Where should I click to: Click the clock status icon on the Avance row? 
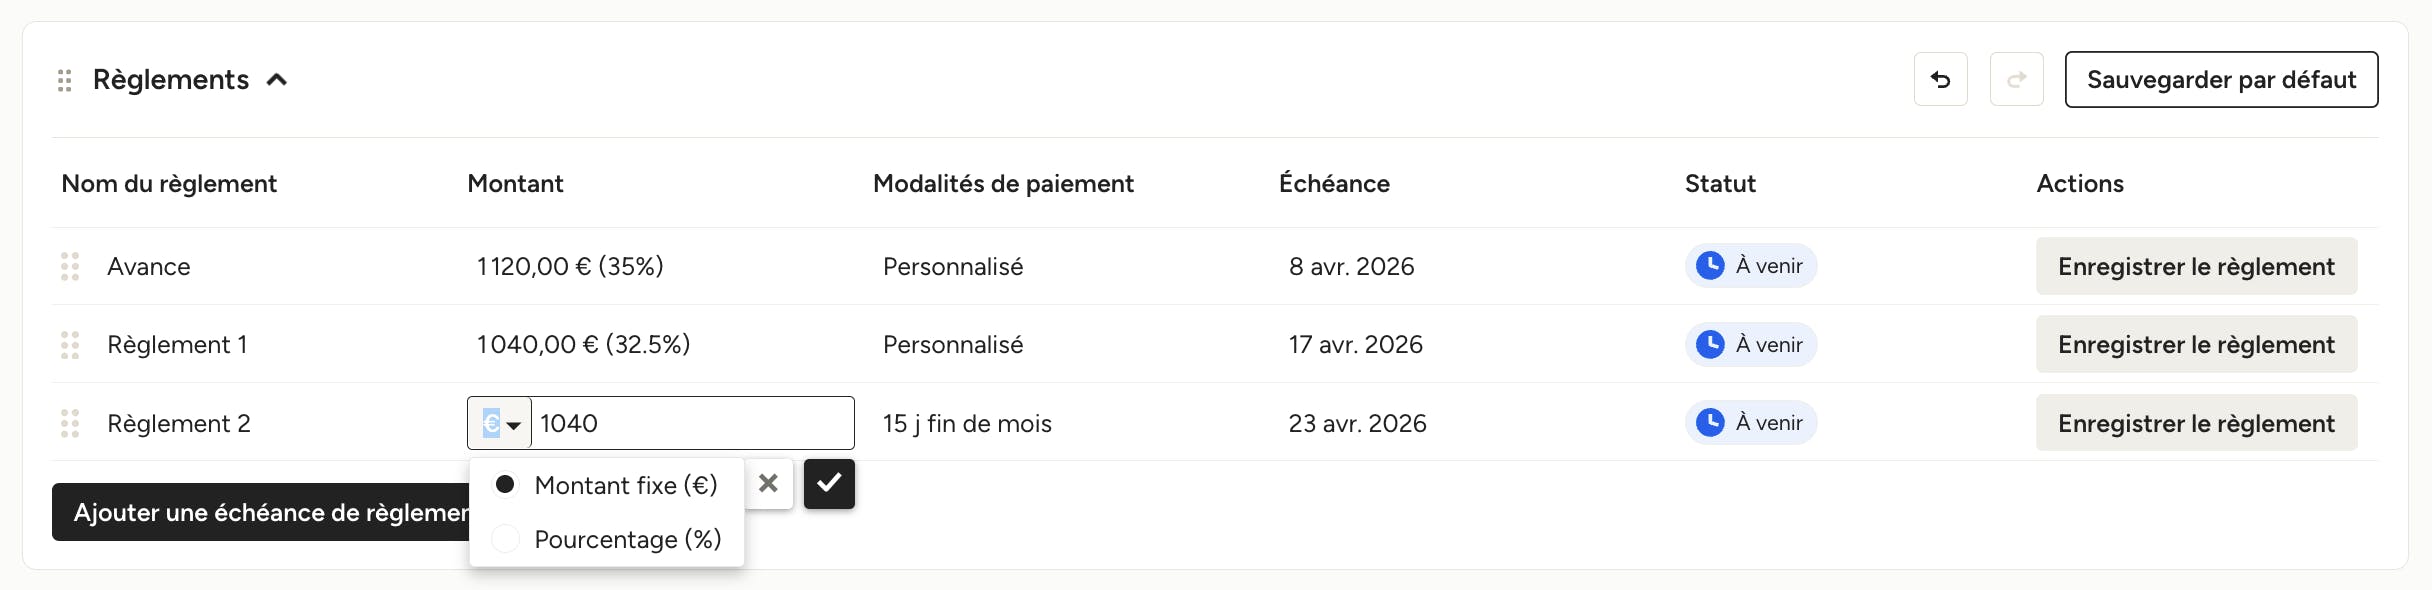1710,265
